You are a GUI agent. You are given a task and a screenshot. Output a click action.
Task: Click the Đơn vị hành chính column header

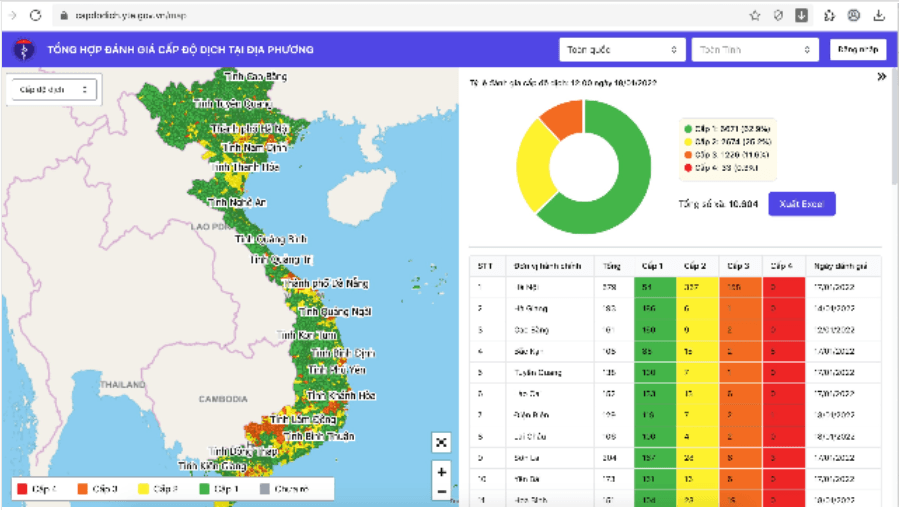[548, 266]
